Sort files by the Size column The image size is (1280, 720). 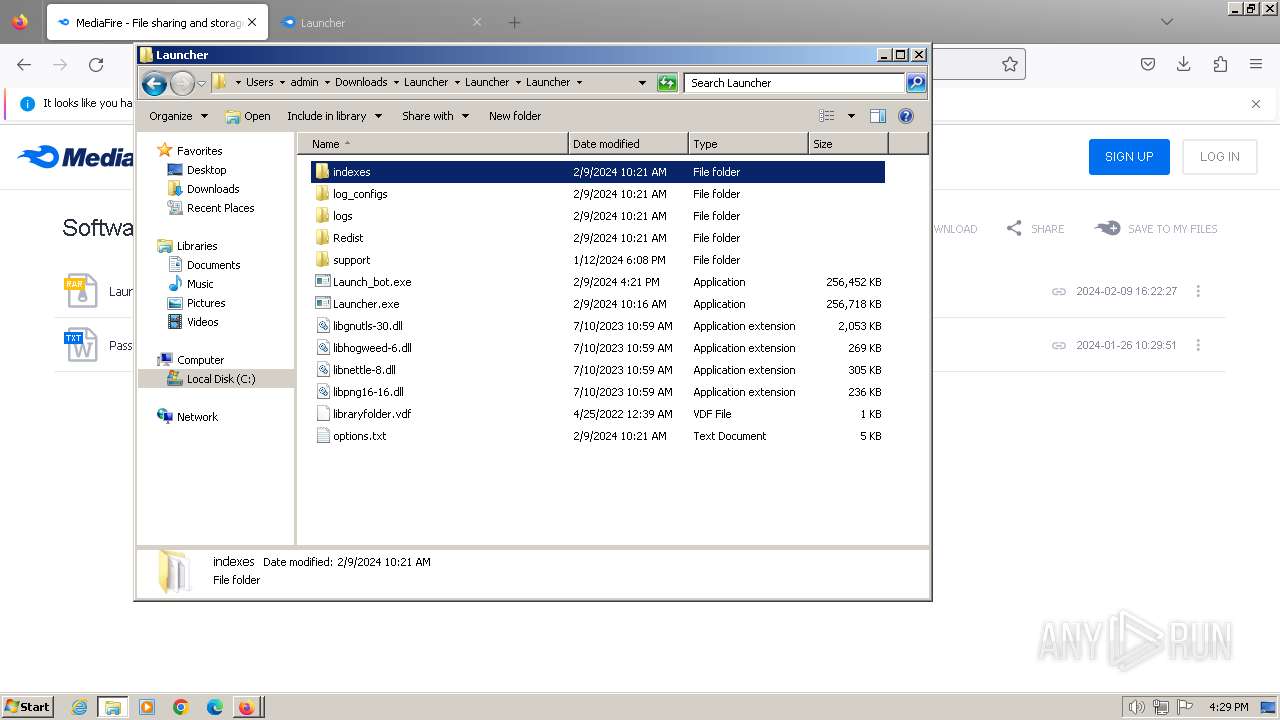pos(848,144)
